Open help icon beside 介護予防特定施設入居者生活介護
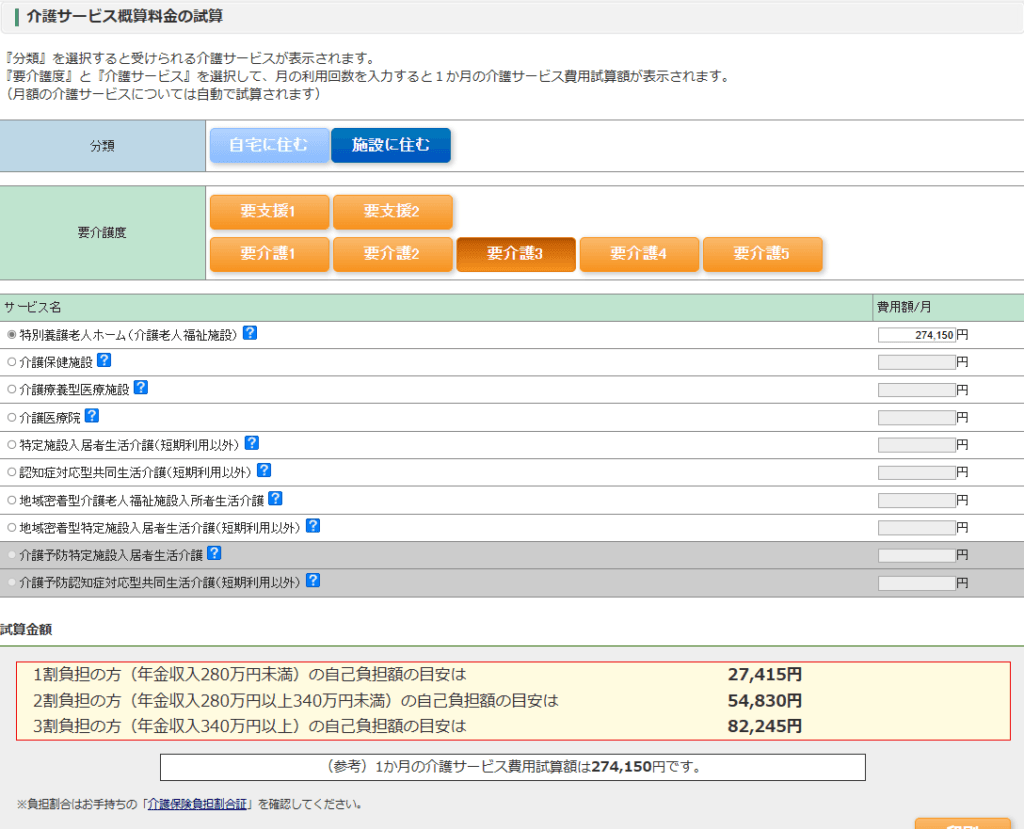This screenshot has width=1024, height=829. [214, 553]
